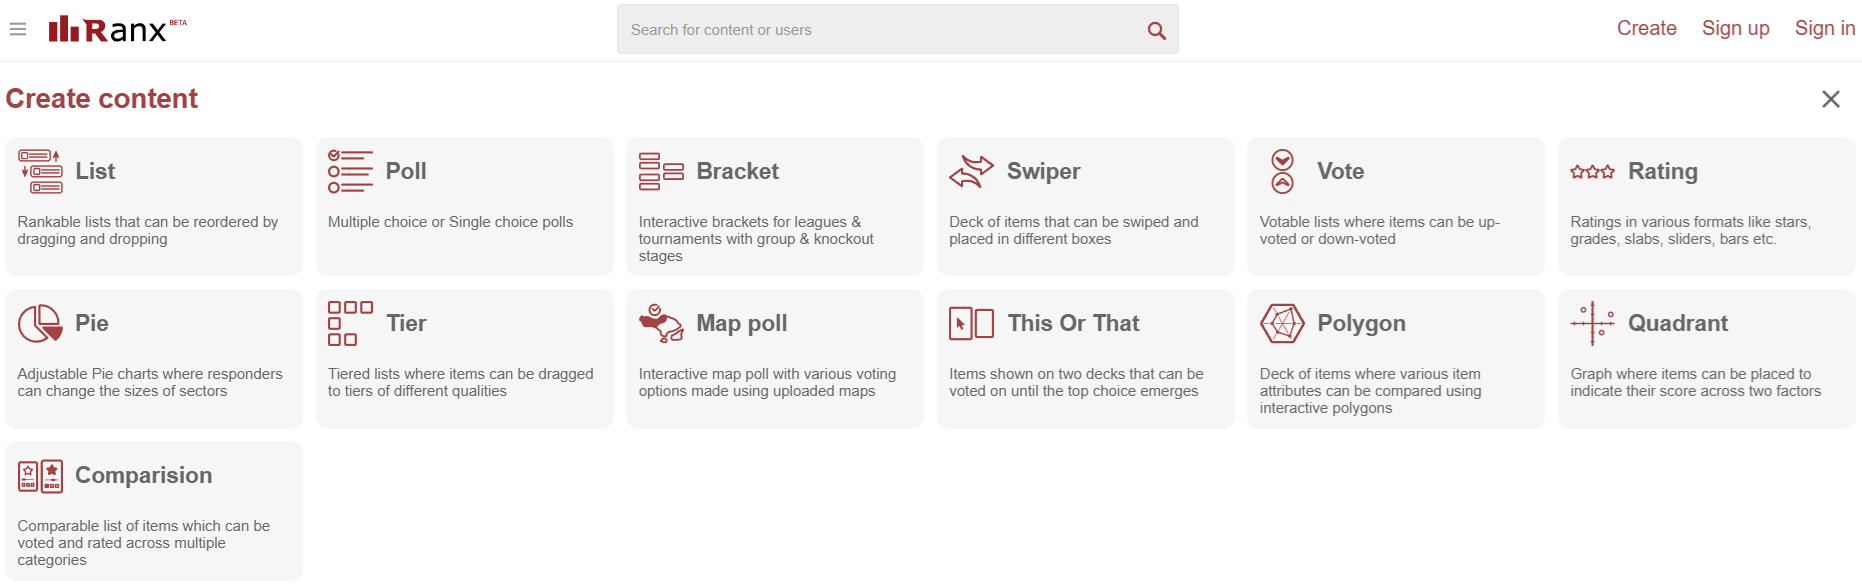Select the Rating stars icon

tap(1592, 172)
